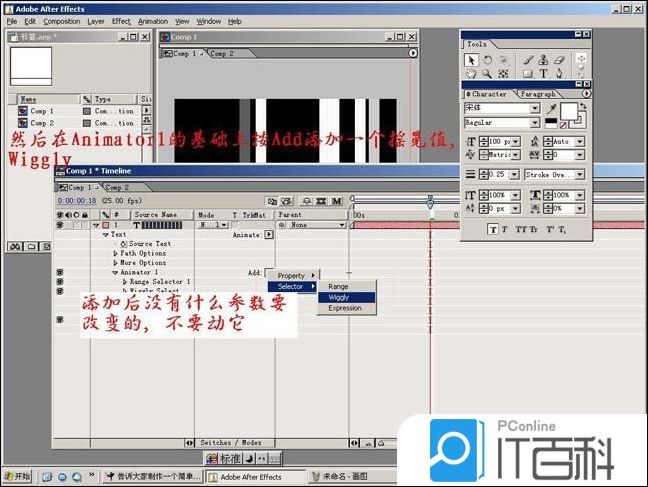Open Animation menu

pyautogui.click(x=153, y=21)
